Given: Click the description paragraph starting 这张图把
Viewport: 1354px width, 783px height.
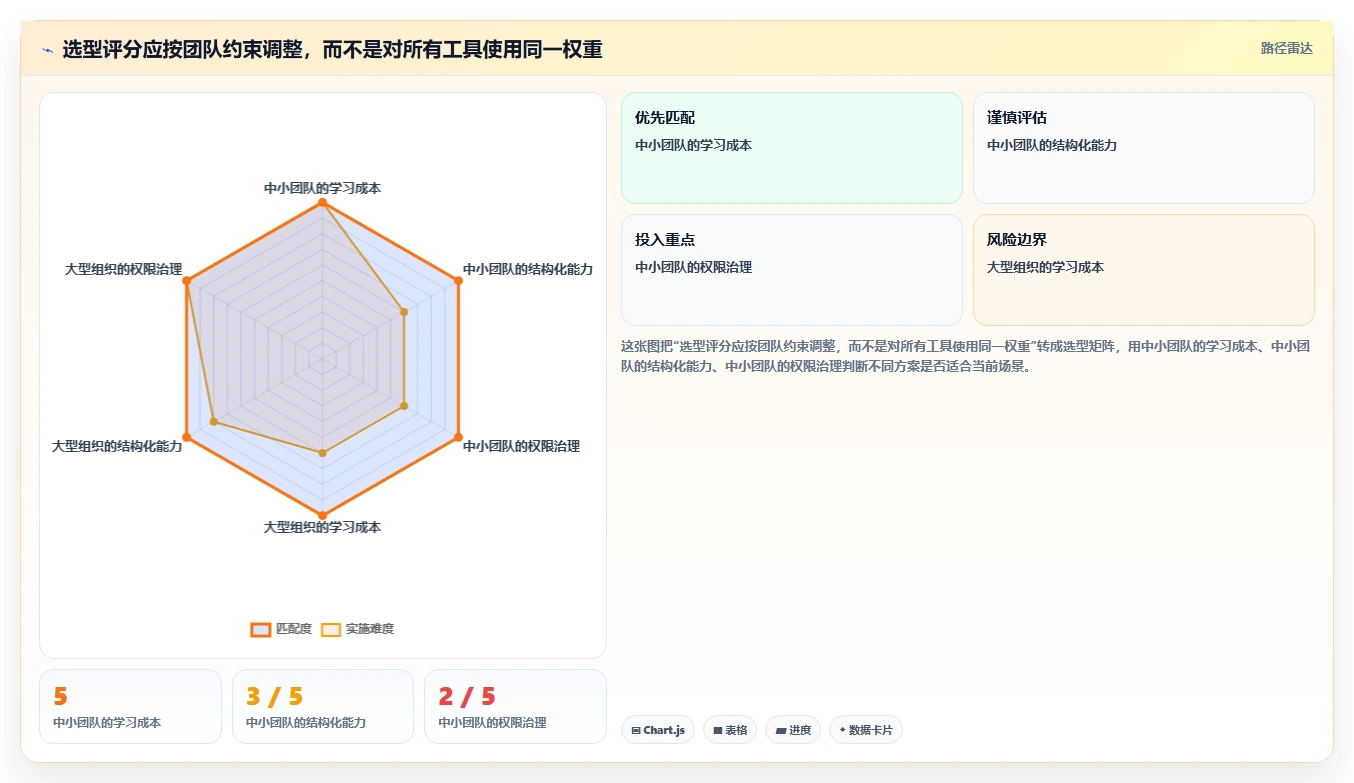Looking at the screenshot, I should [967, 356].
